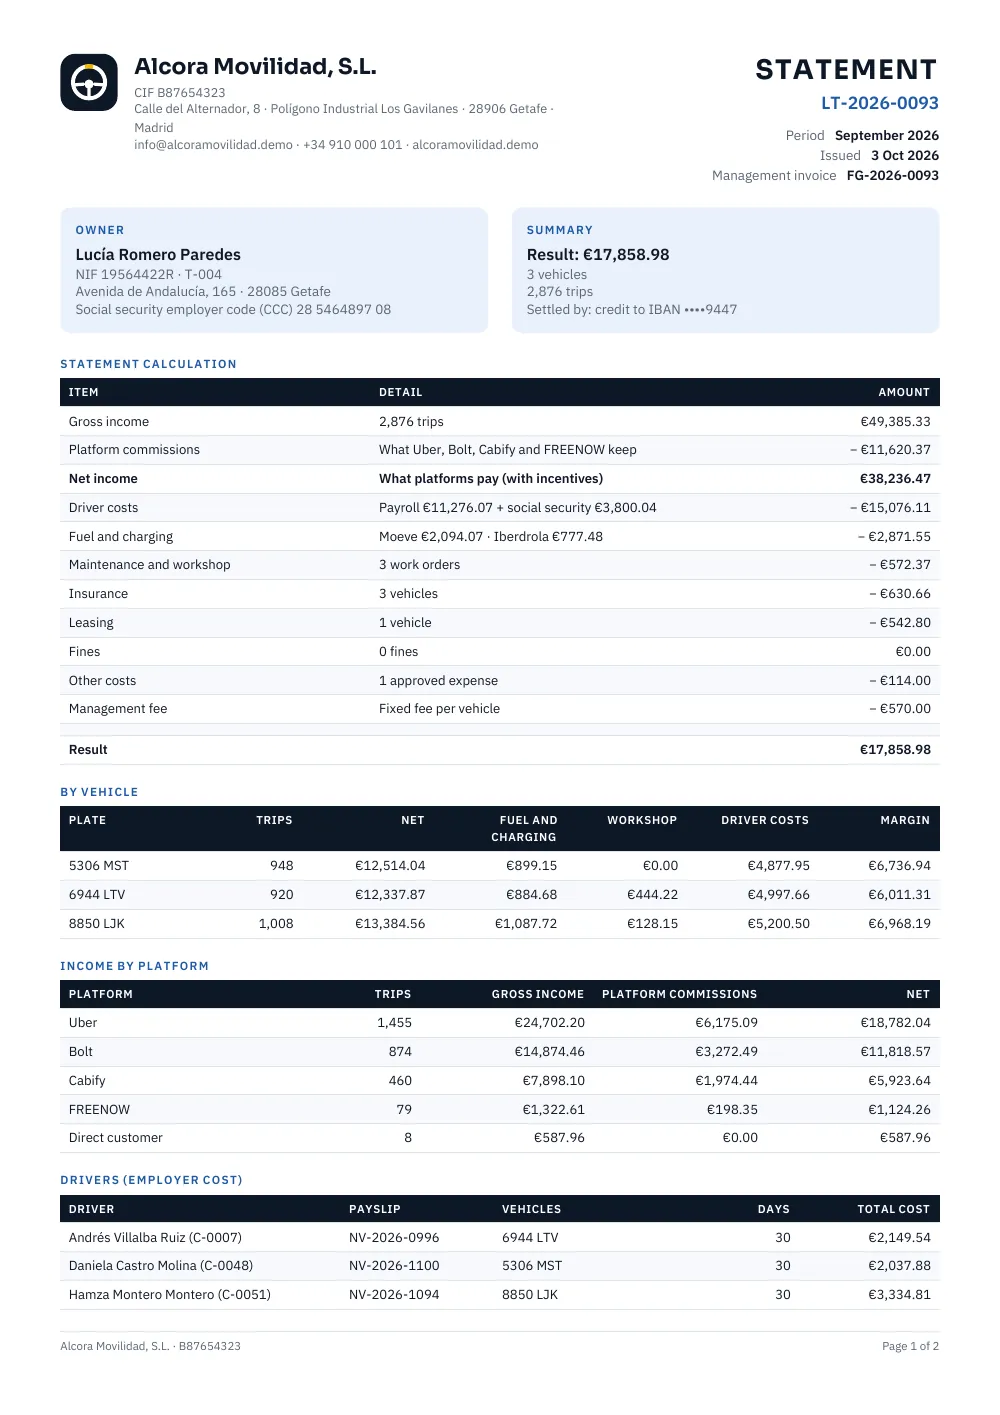This screenshot has height=1415, width=1000.
Task: Select the Bolt gross income €14,874.46
Action: pos(550,1052)
